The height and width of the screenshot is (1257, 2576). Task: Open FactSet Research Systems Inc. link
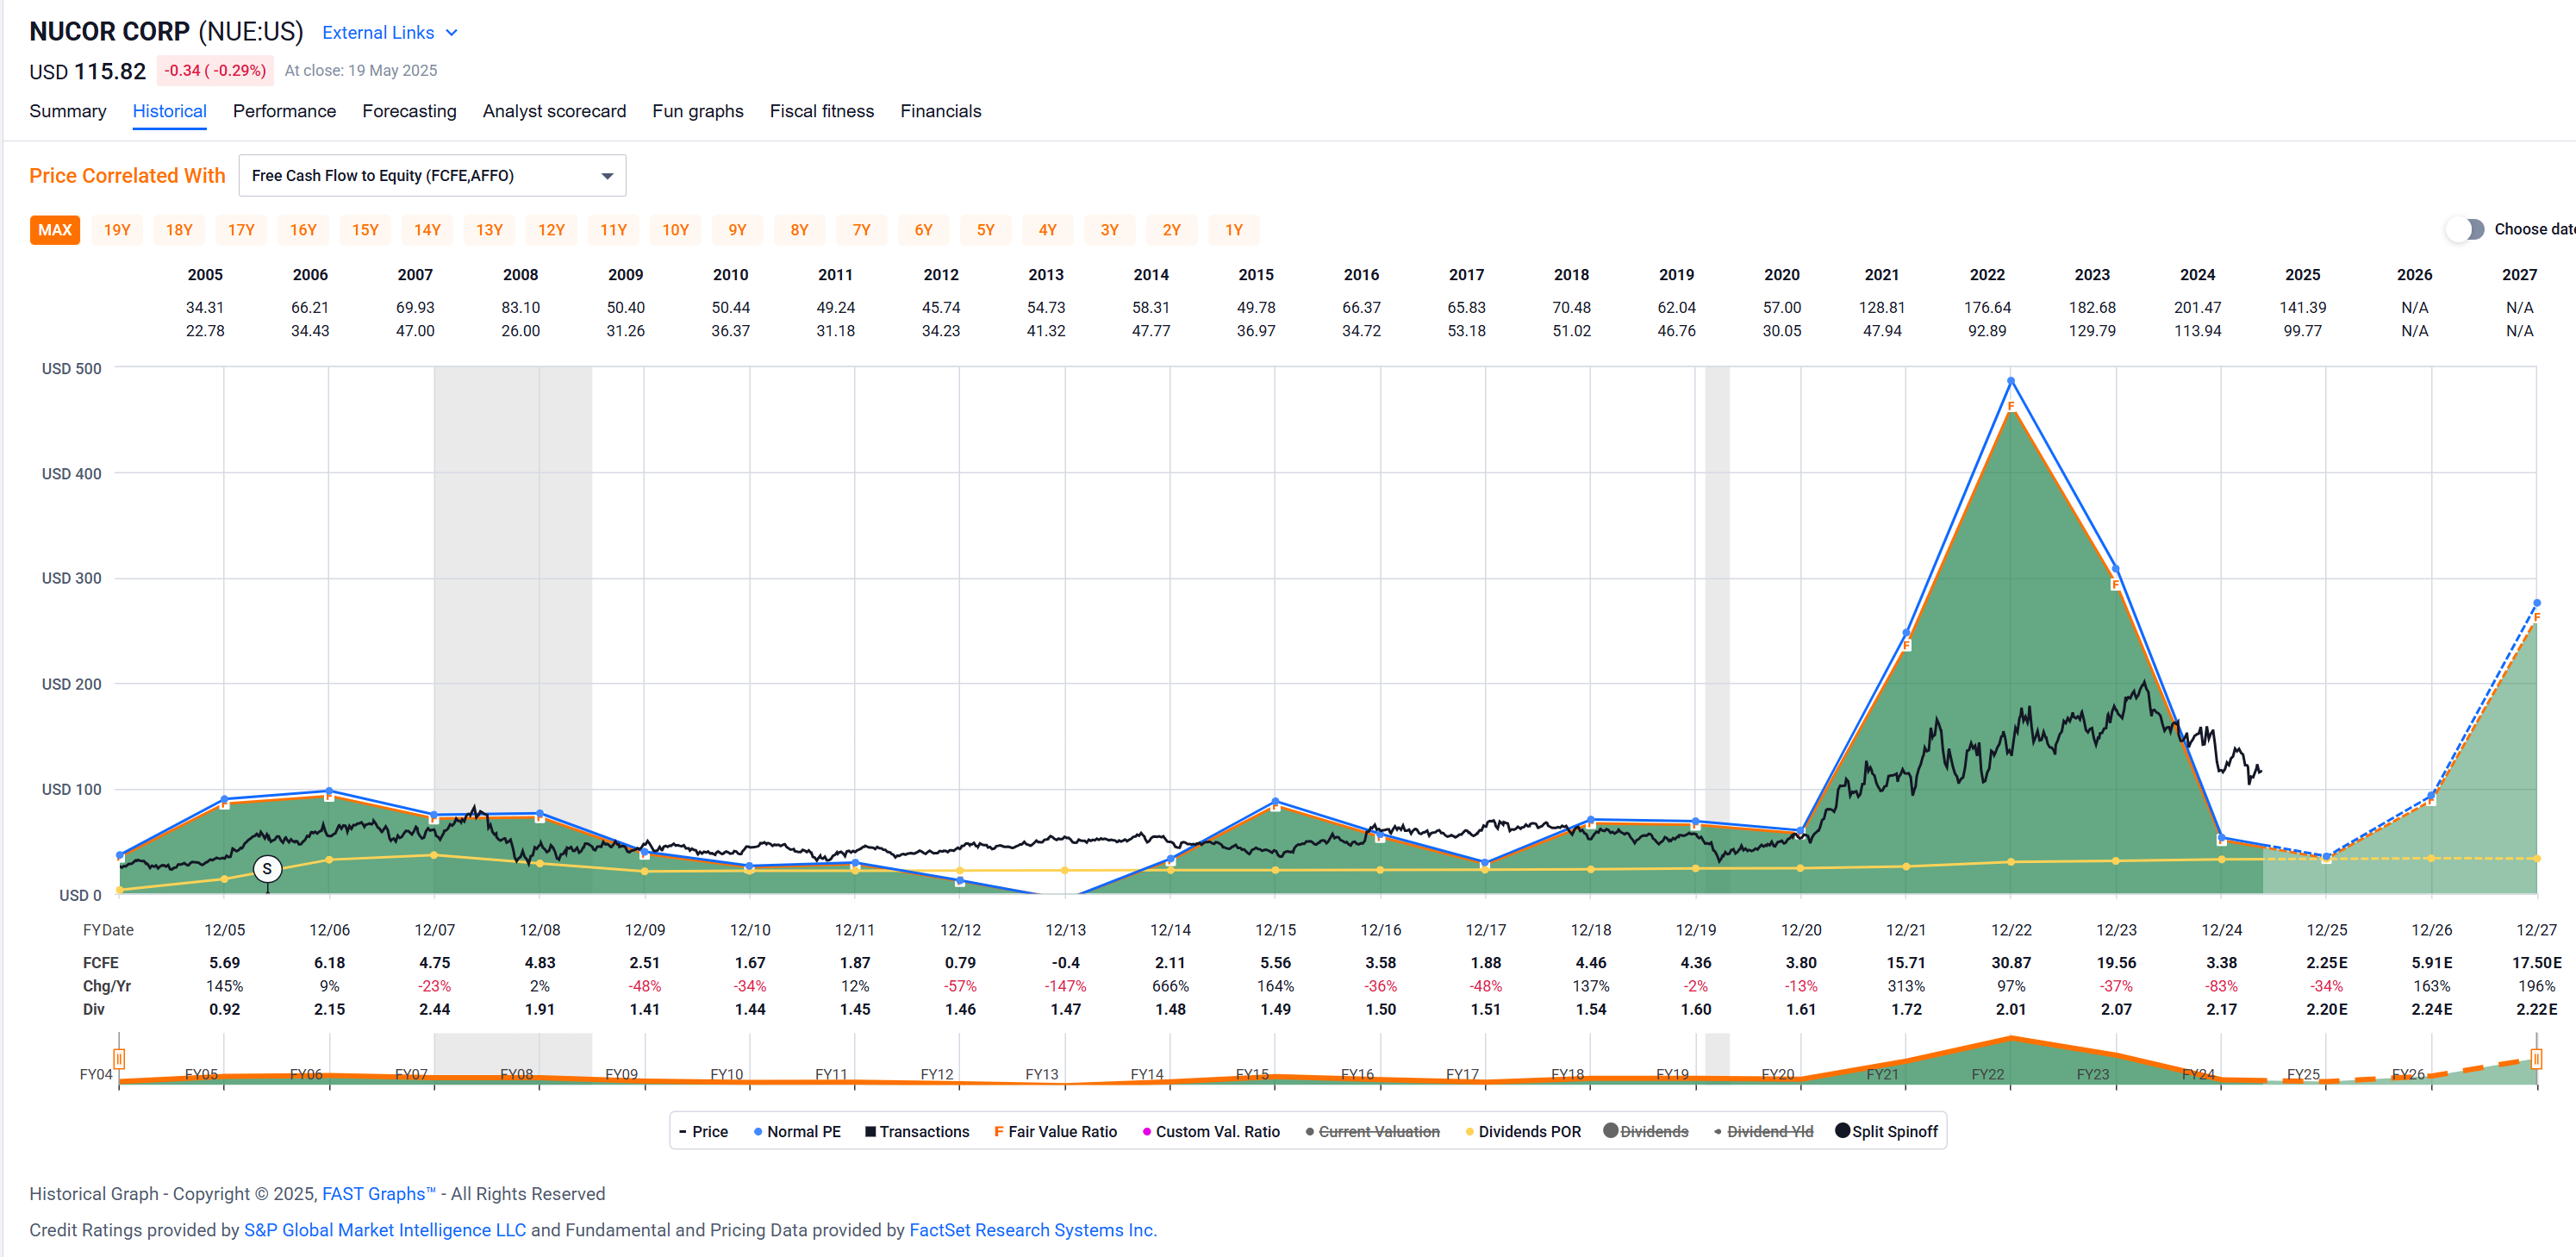(1033, 1230)
